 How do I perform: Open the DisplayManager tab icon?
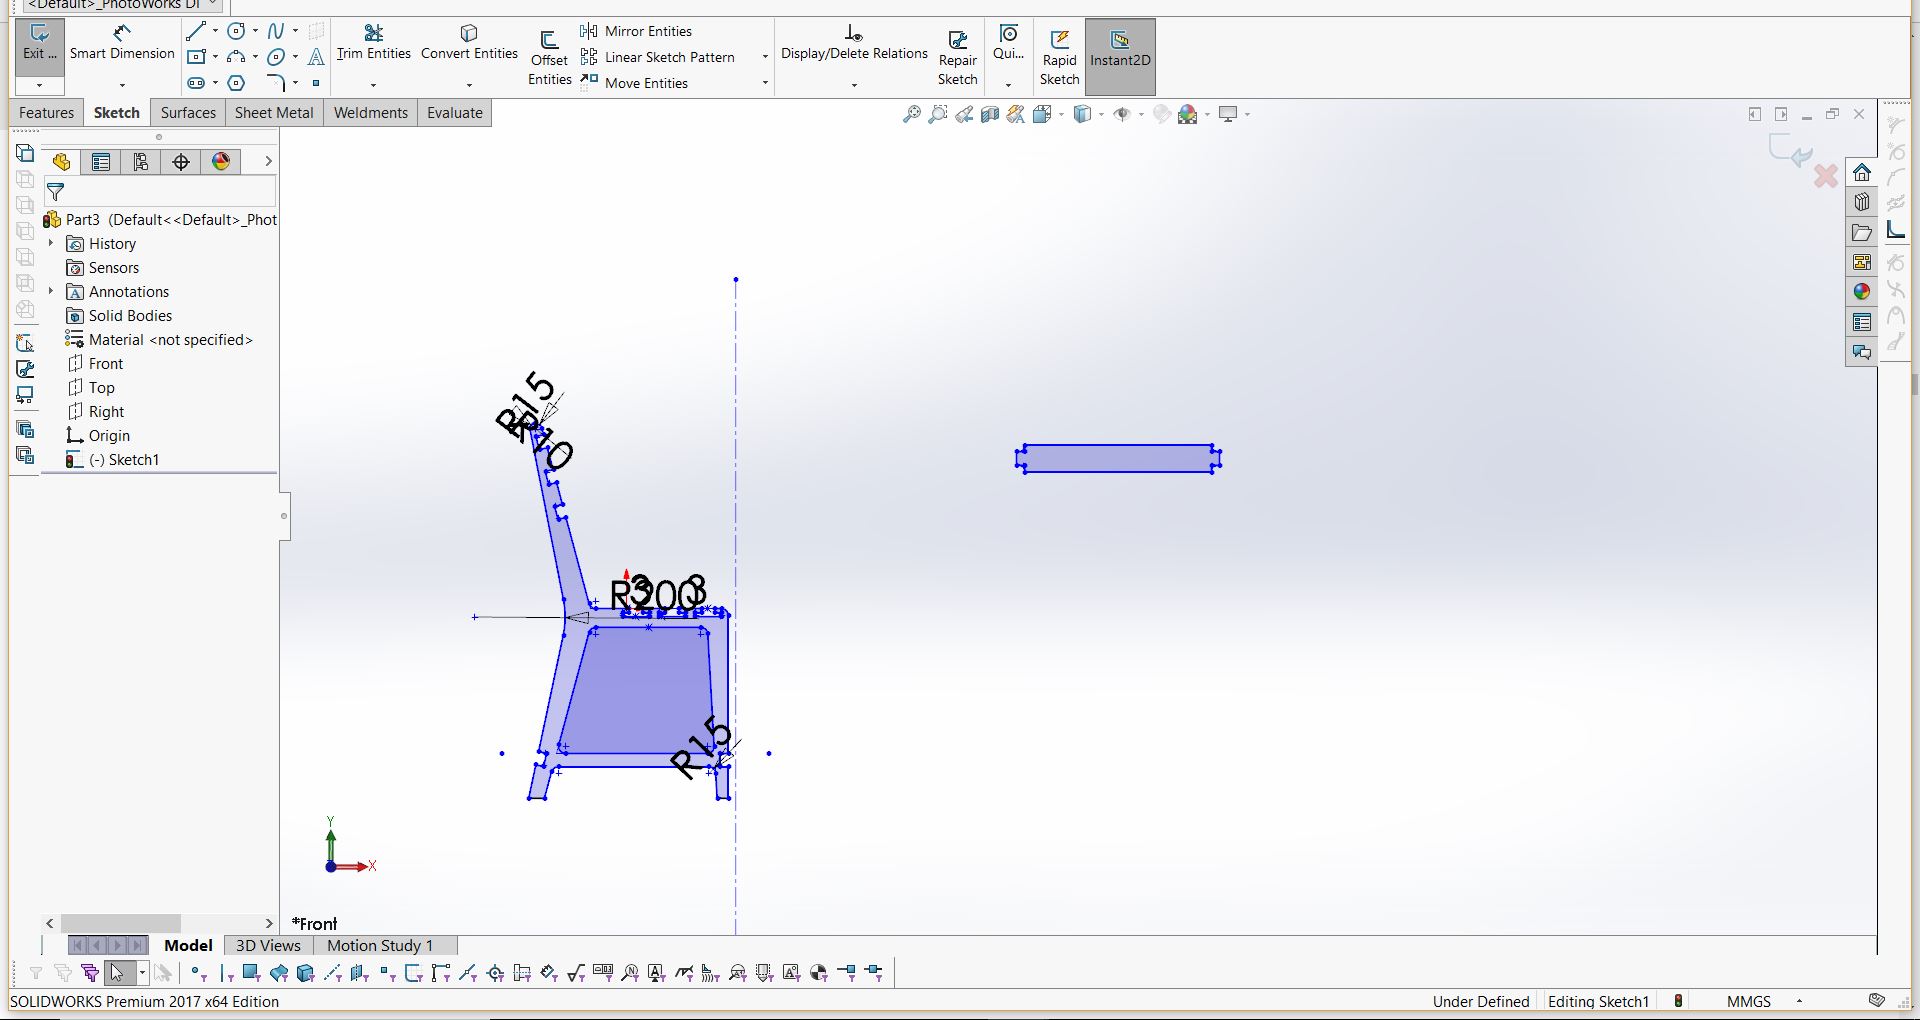pyautogui.click(x=221, y=162)
